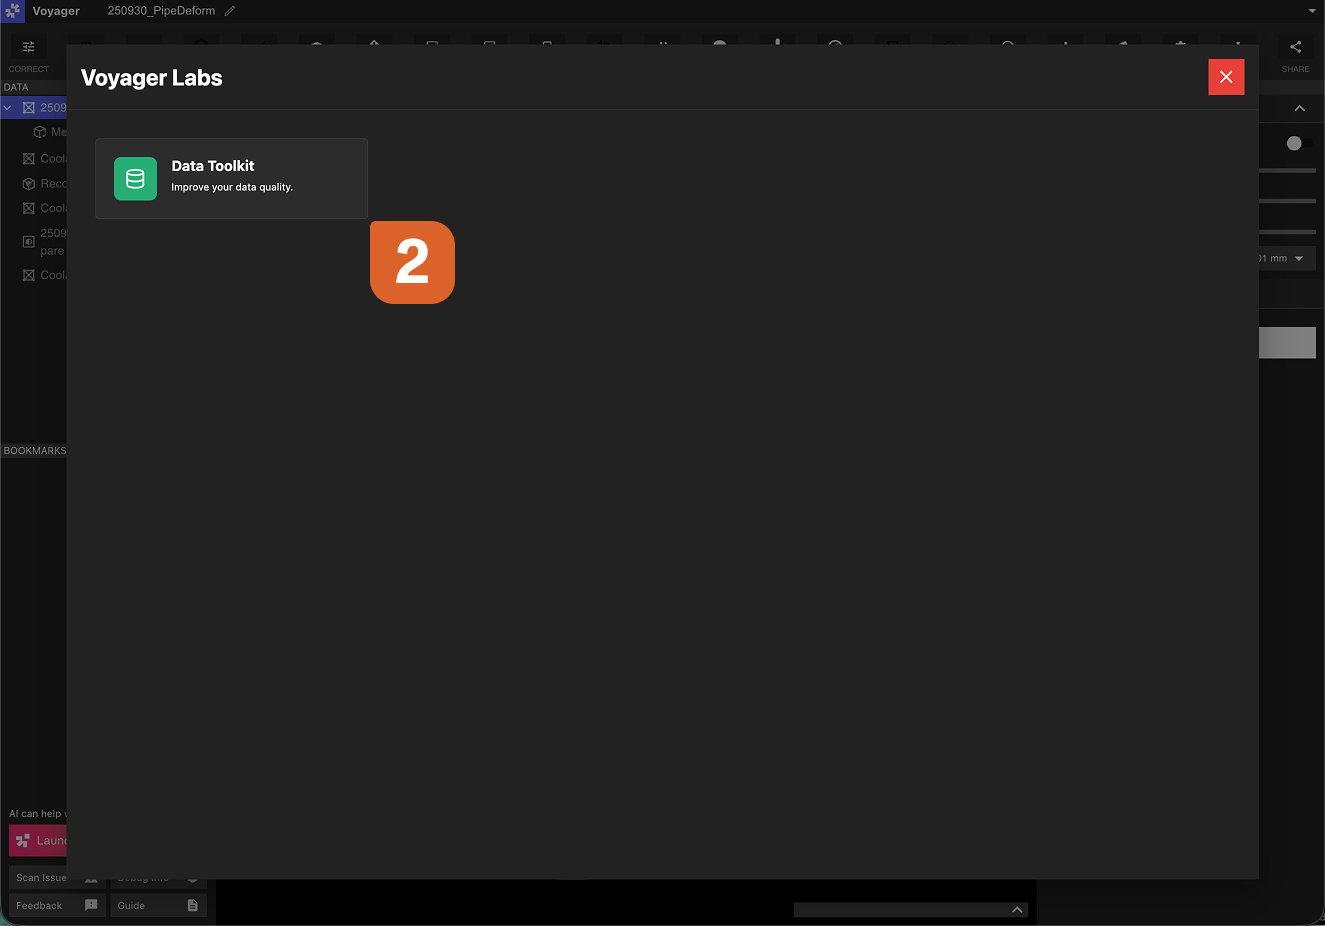Click the 250930_PipeDeform project title

pyautogui.click(x=161, y=11)
